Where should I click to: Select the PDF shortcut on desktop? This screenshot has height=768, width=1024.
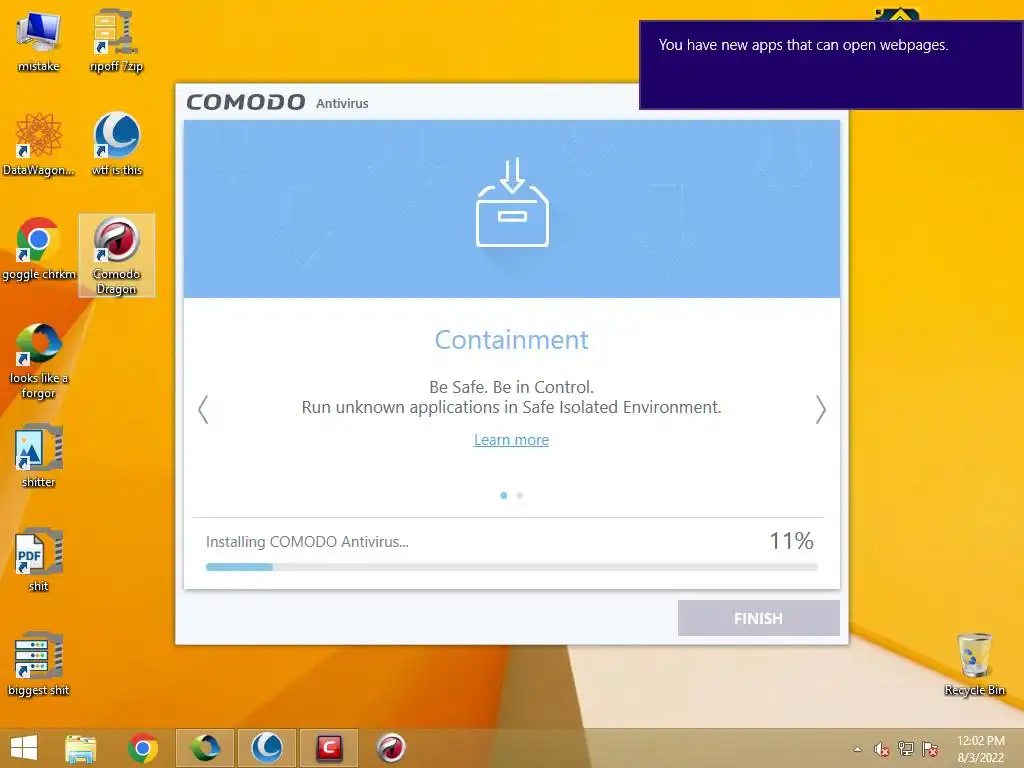pos(39,560)
